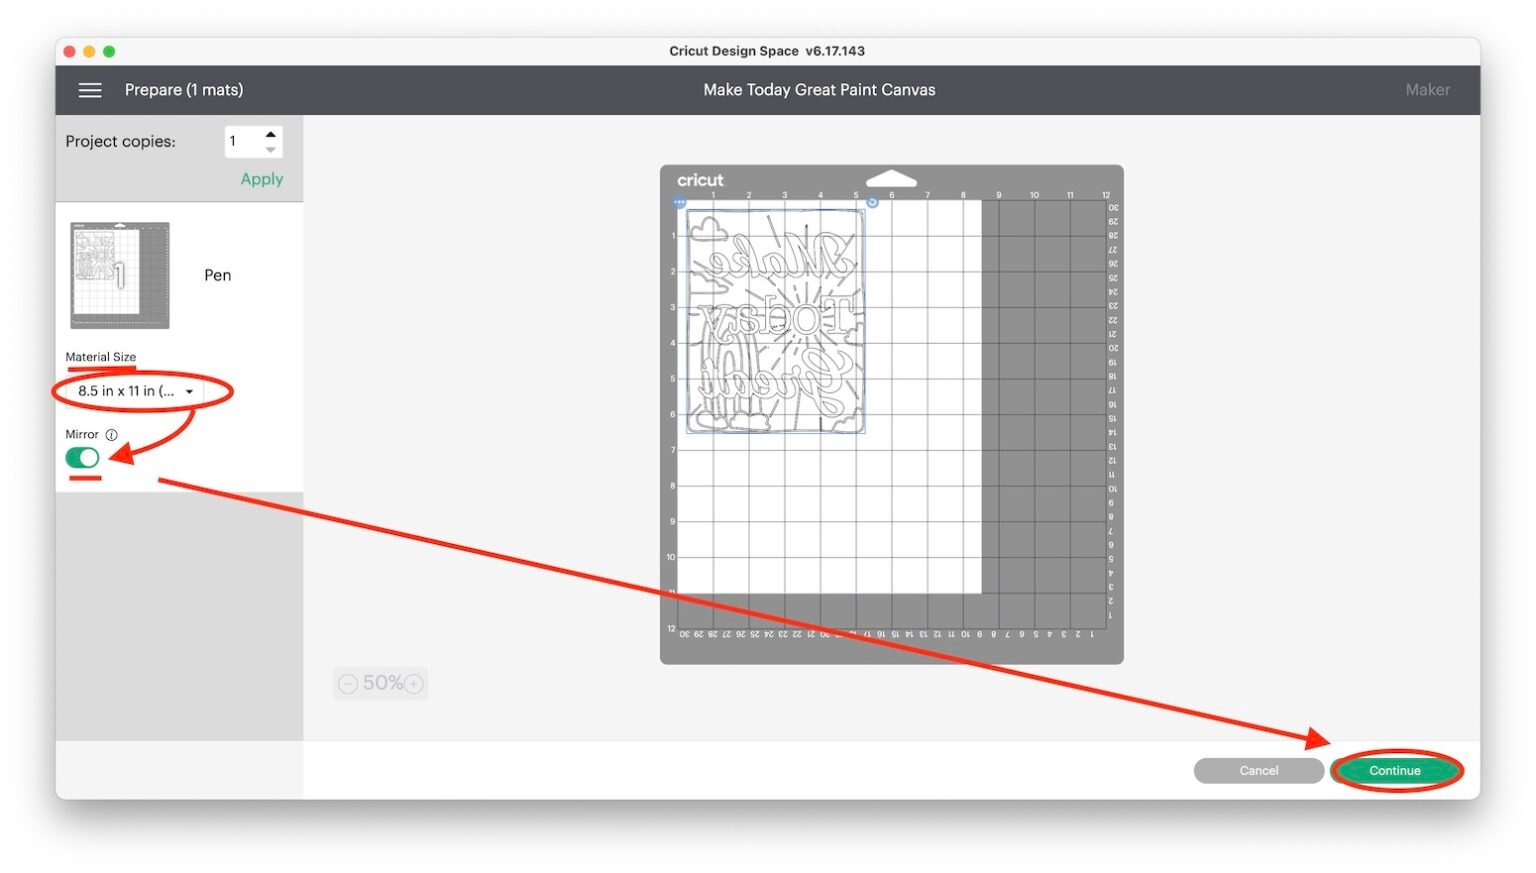Continue to the make step
The height and width of the screenshot is (873, 1536).
(1396, 770)
